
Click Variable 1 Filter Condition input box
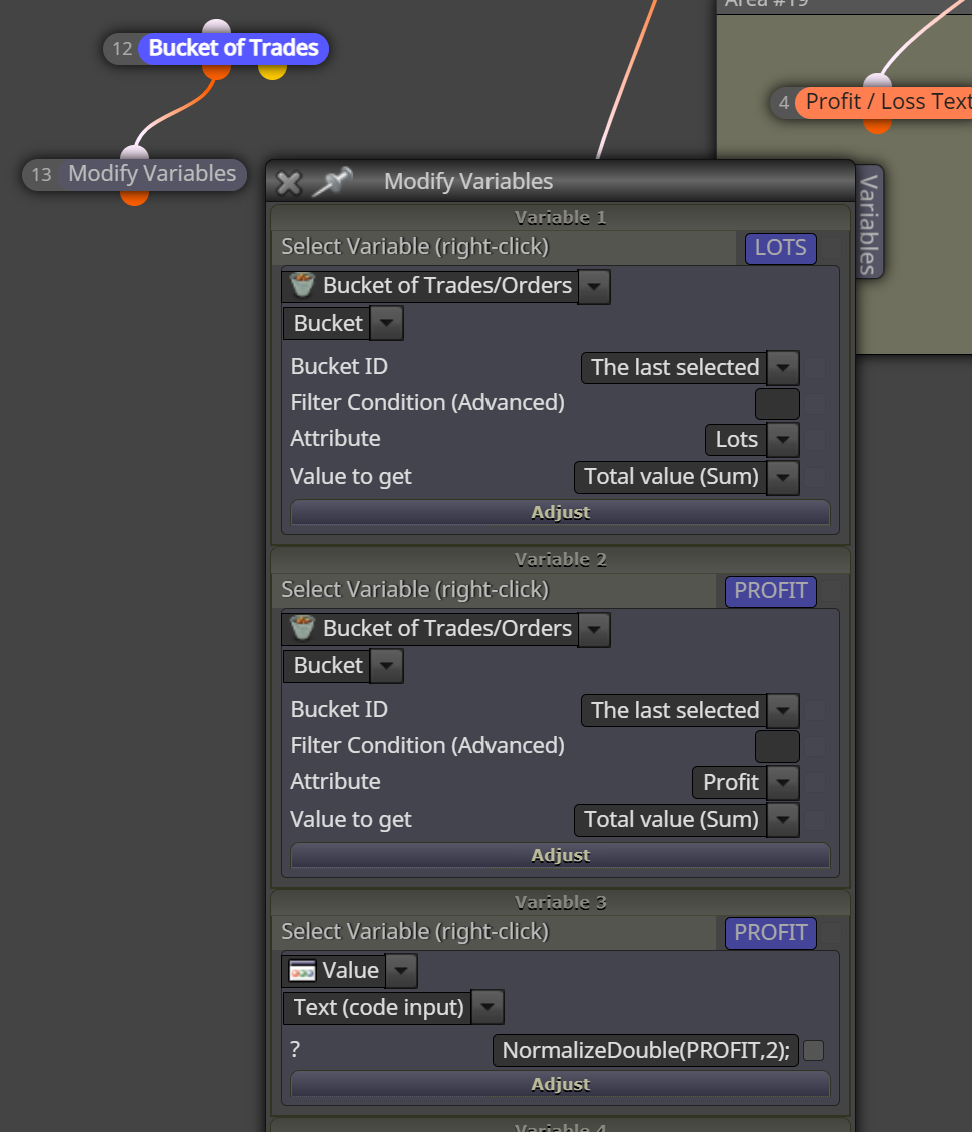tap(777, 404)
